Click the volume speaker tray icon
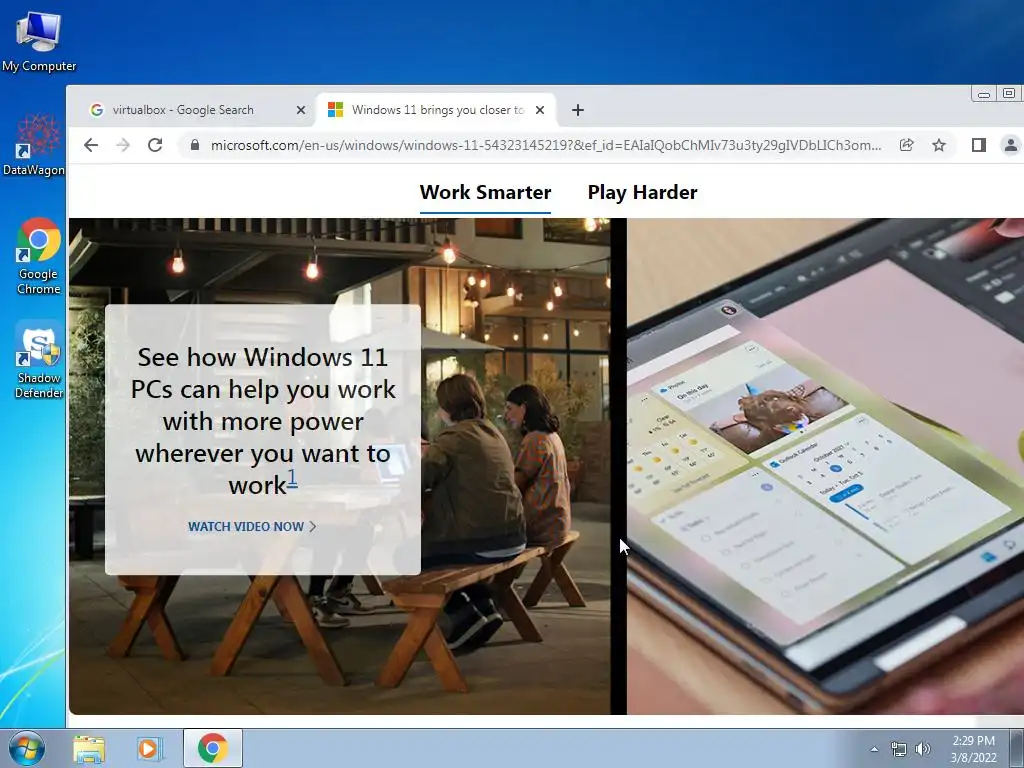Image resolution: width=1024 pixels, height=768 pixels. [923, 749]
